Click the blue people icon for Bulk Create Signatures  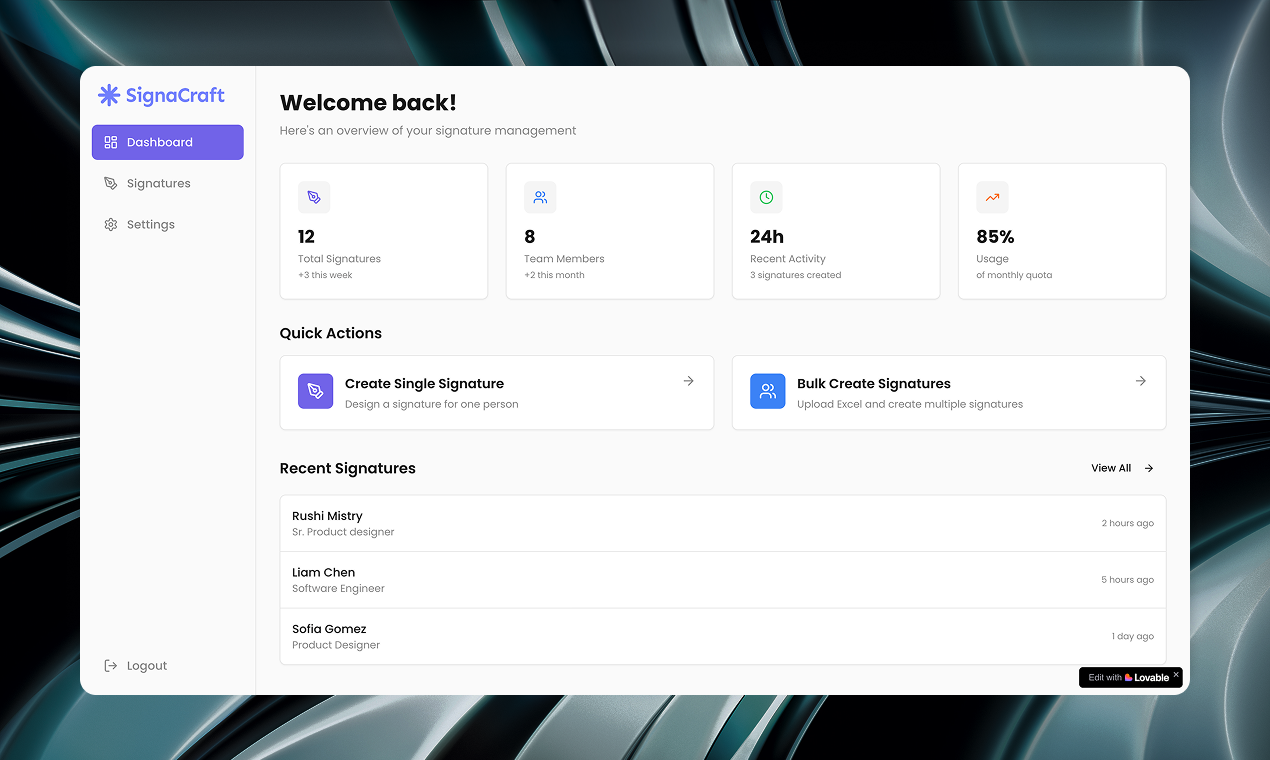pos(767,391)
